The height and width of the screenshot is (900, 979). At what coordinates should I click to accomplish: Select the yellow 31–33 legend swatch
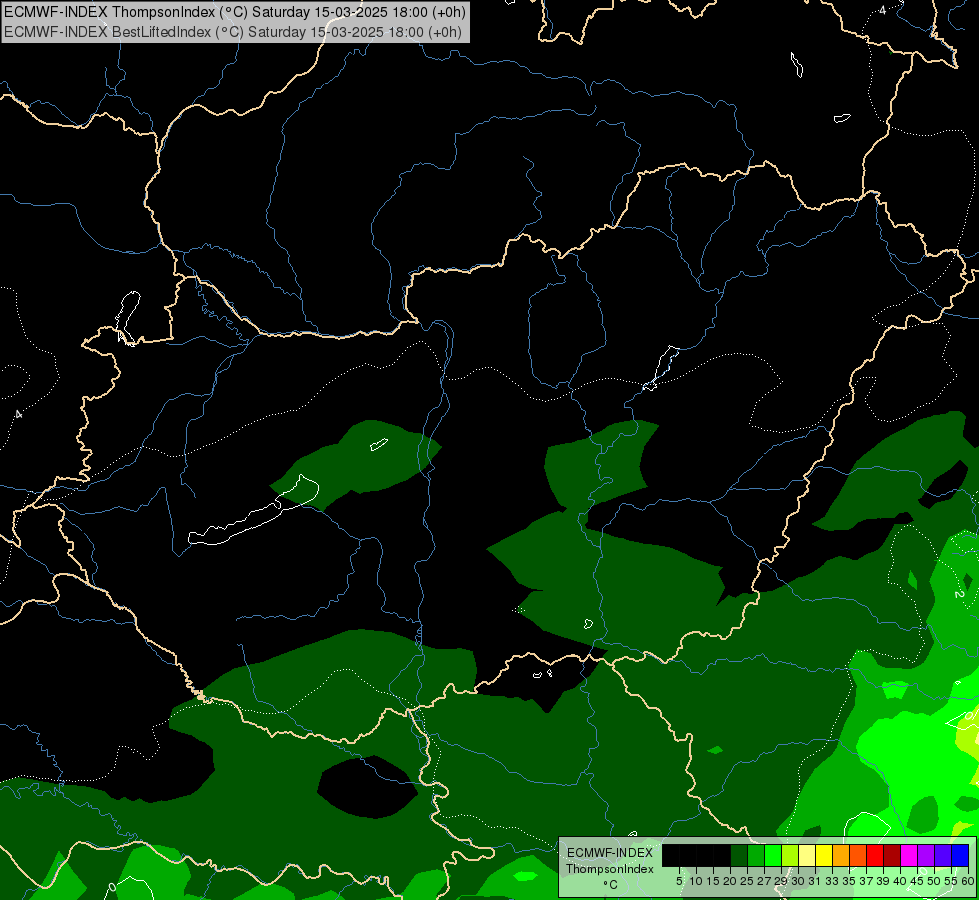coord(824,855)
